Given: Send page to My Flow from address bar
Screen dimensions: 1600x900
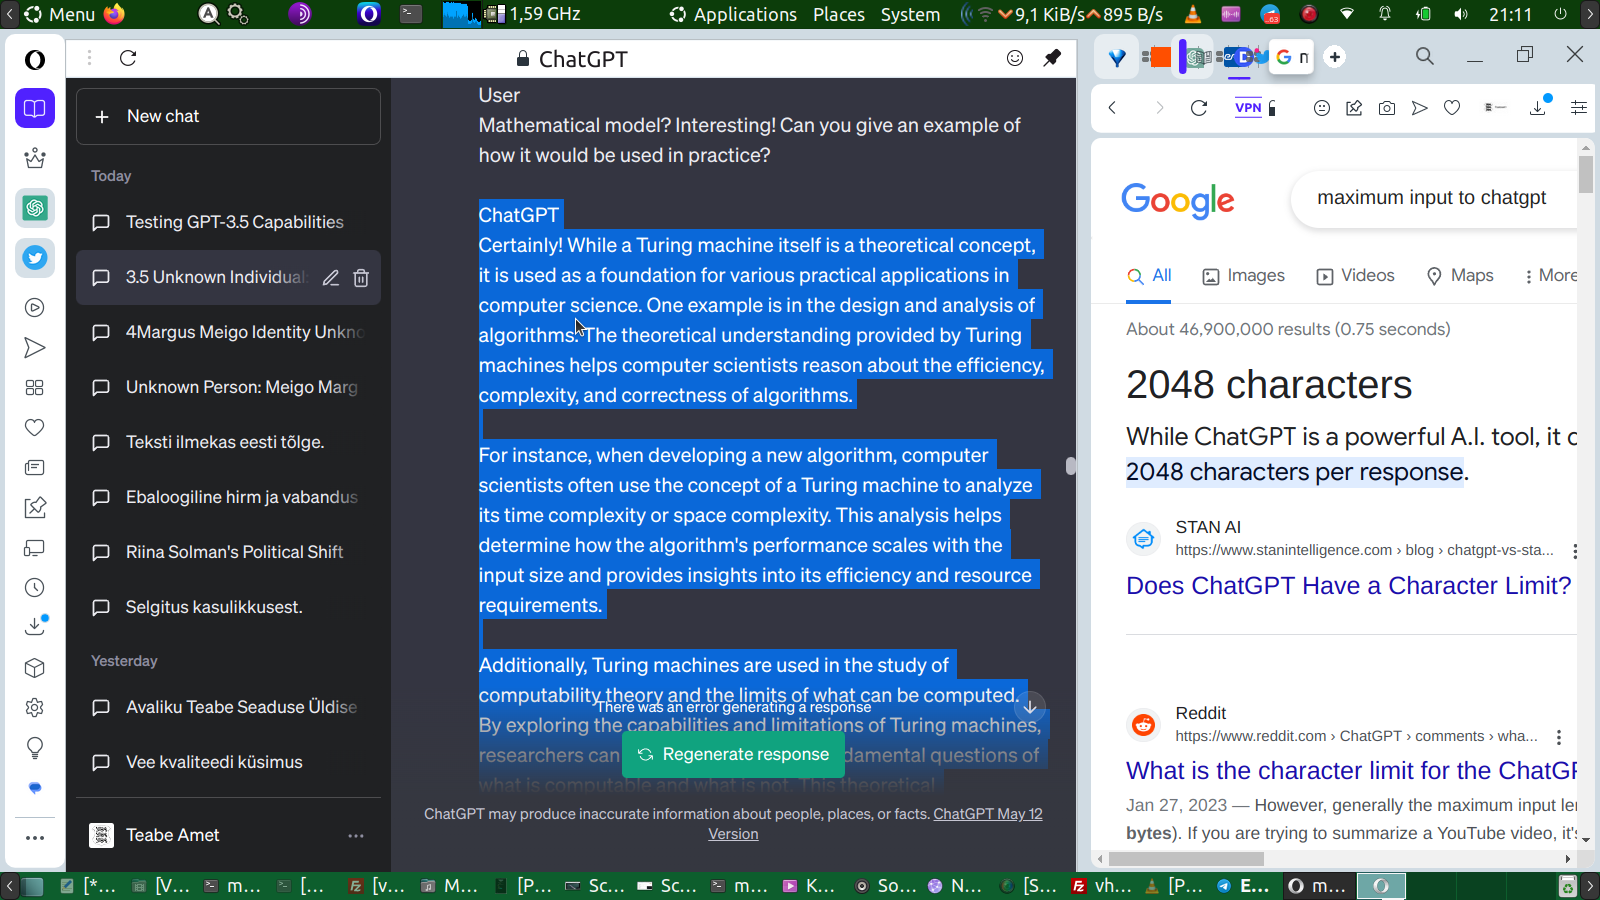Looking at the screenshot, I should coord(1419,108).
